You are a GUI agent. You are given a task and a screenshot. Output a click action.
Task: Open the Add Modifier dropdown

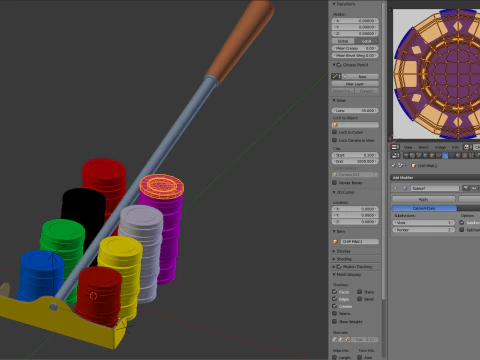click(x=435, y=178)
